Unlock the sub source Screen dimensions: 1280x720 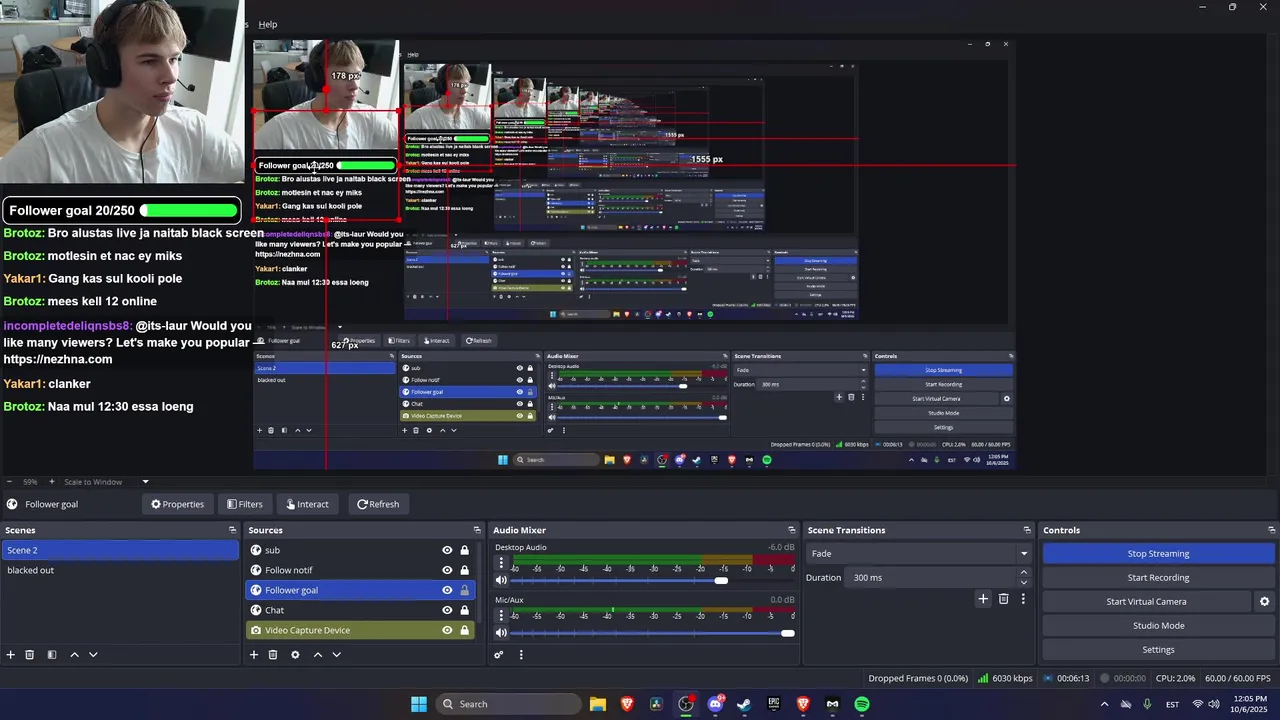click(x=464, y=550)
